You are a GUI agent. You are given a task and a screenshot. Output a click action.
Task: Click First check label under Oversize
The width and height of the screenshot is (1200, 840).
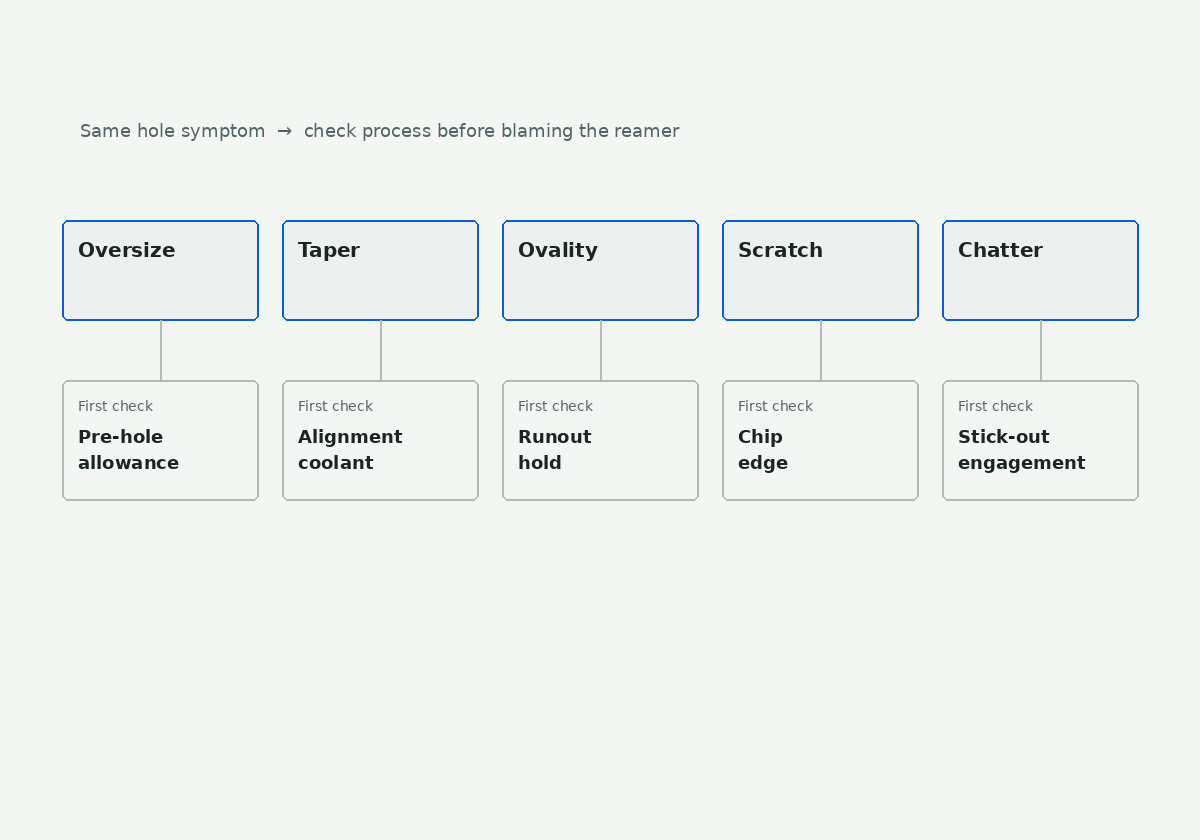(x=116, y=406)
